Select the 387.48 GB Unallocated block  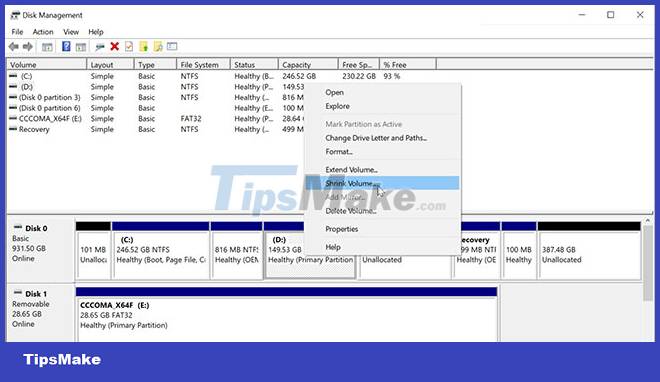click(589, 251)
